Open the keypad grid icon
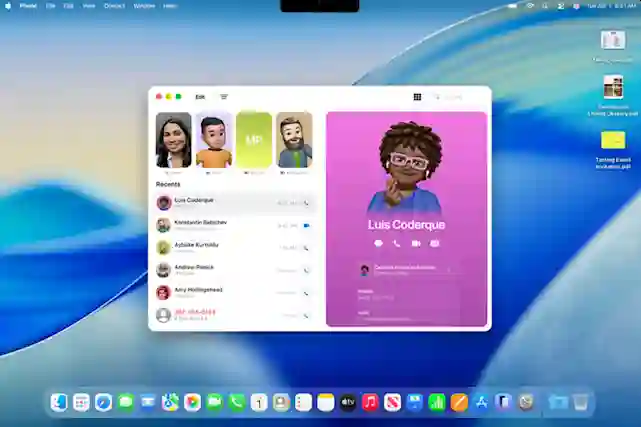641x427 pixels. click(417, 97)
